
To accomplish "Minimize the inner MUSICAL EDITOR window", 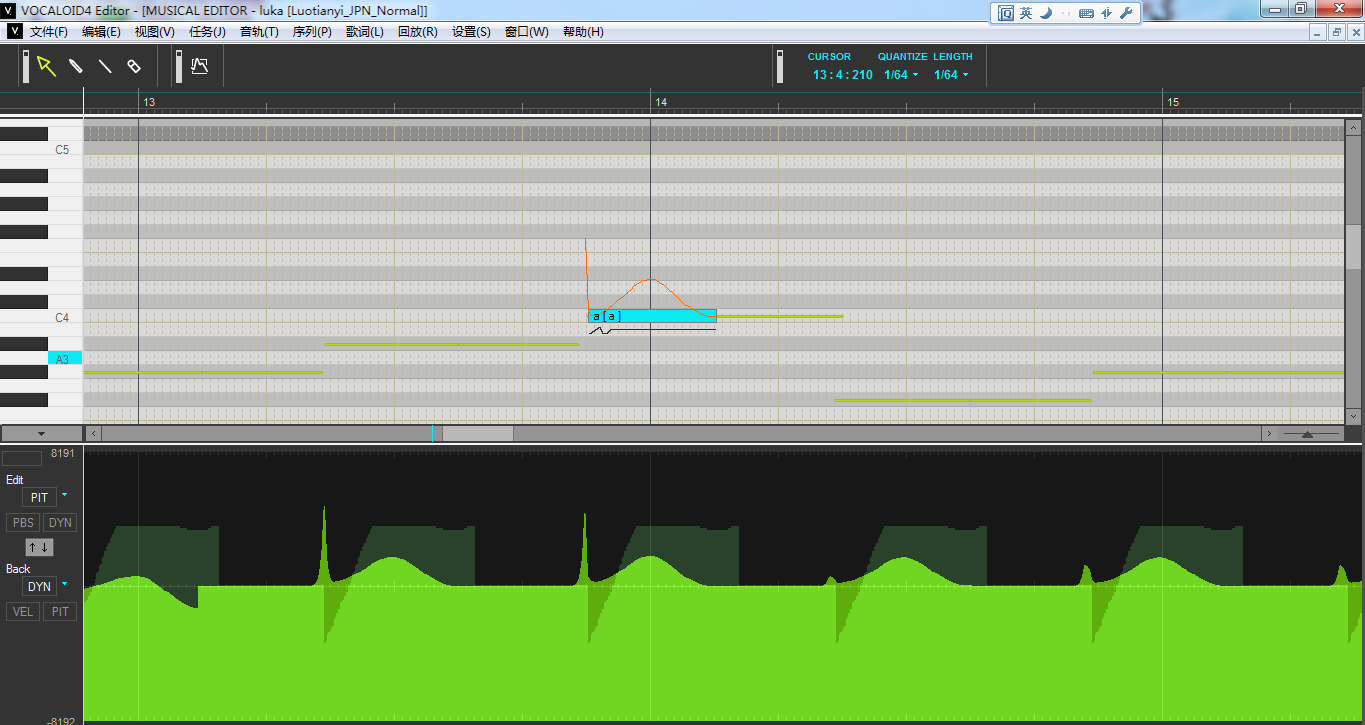I will (x=1319, y=32).
